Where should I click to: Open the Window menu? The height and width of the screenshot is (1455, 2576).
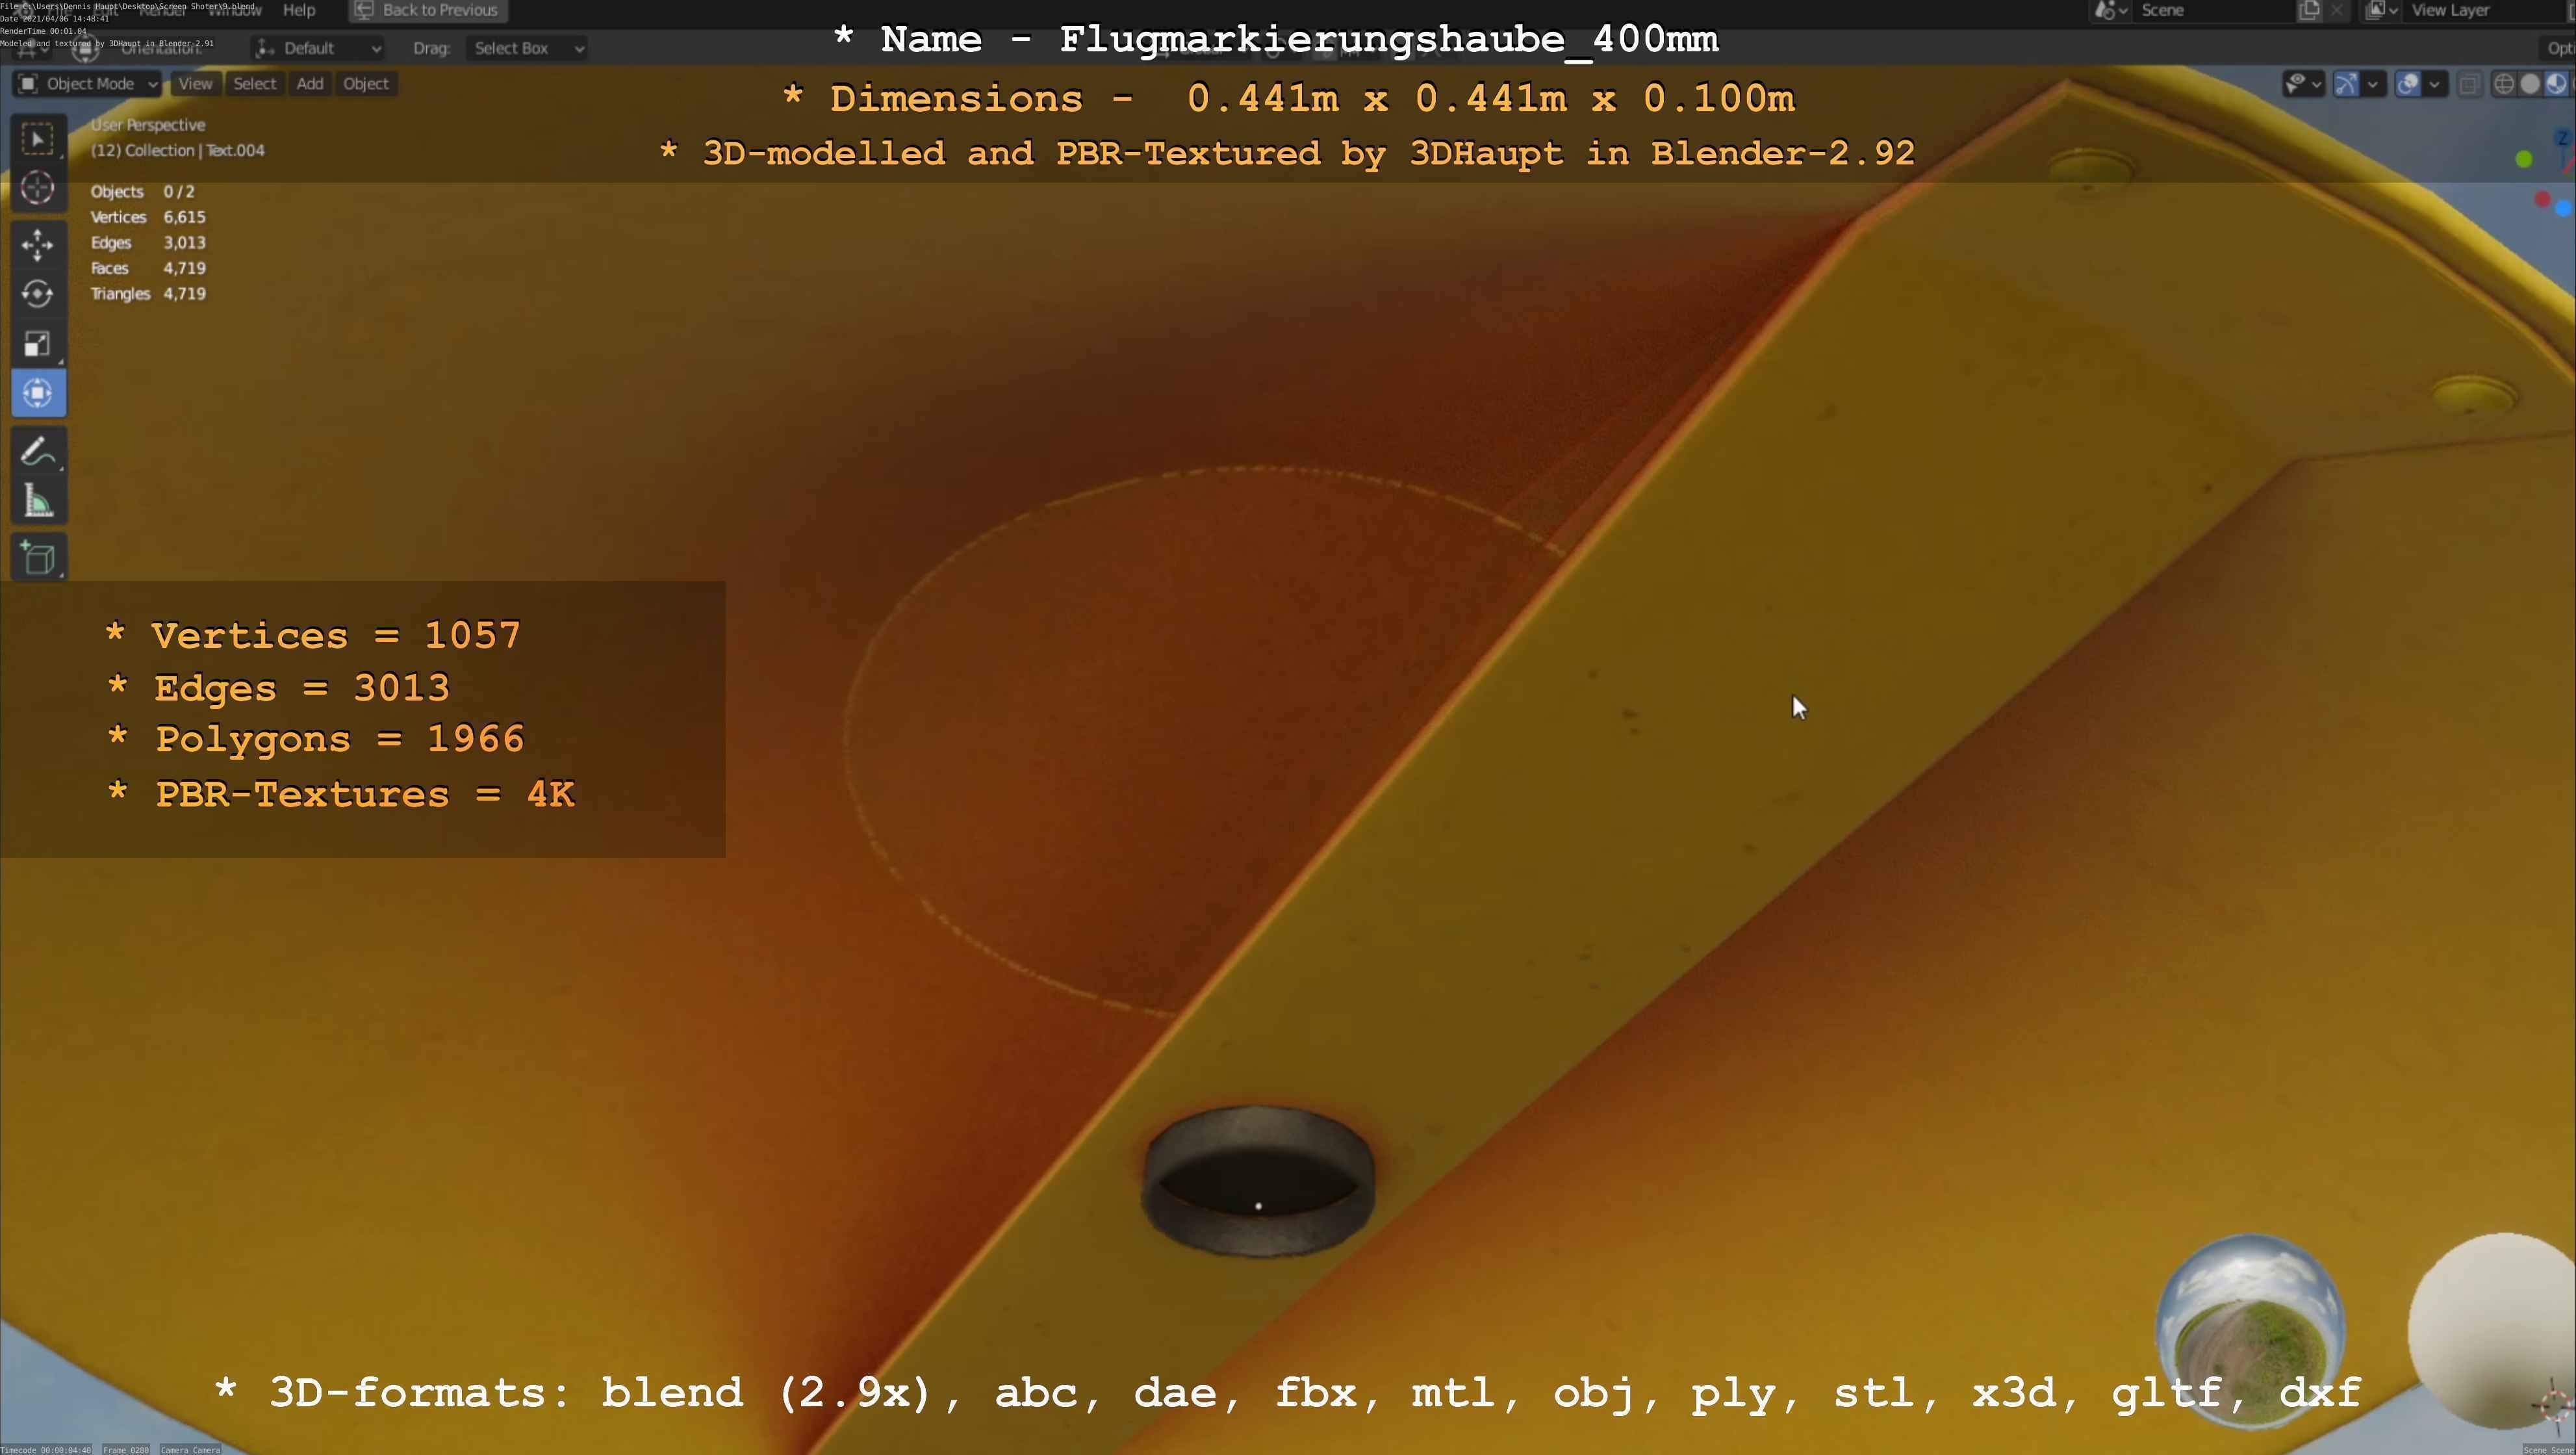[234, 10]
